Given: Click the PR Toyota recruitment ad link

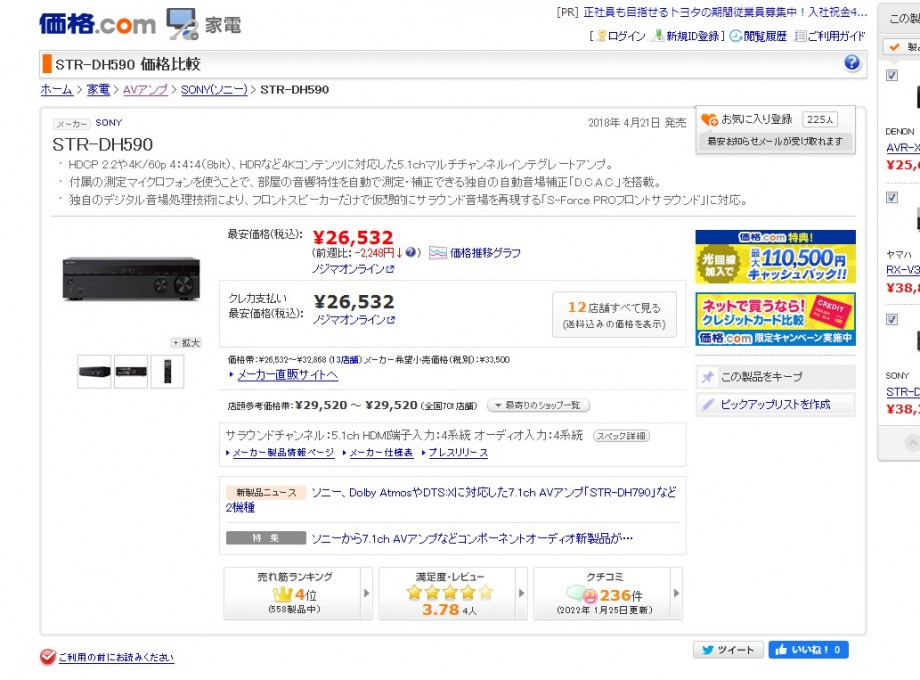Looking at the screenshot, I should [x=725, y=12].
